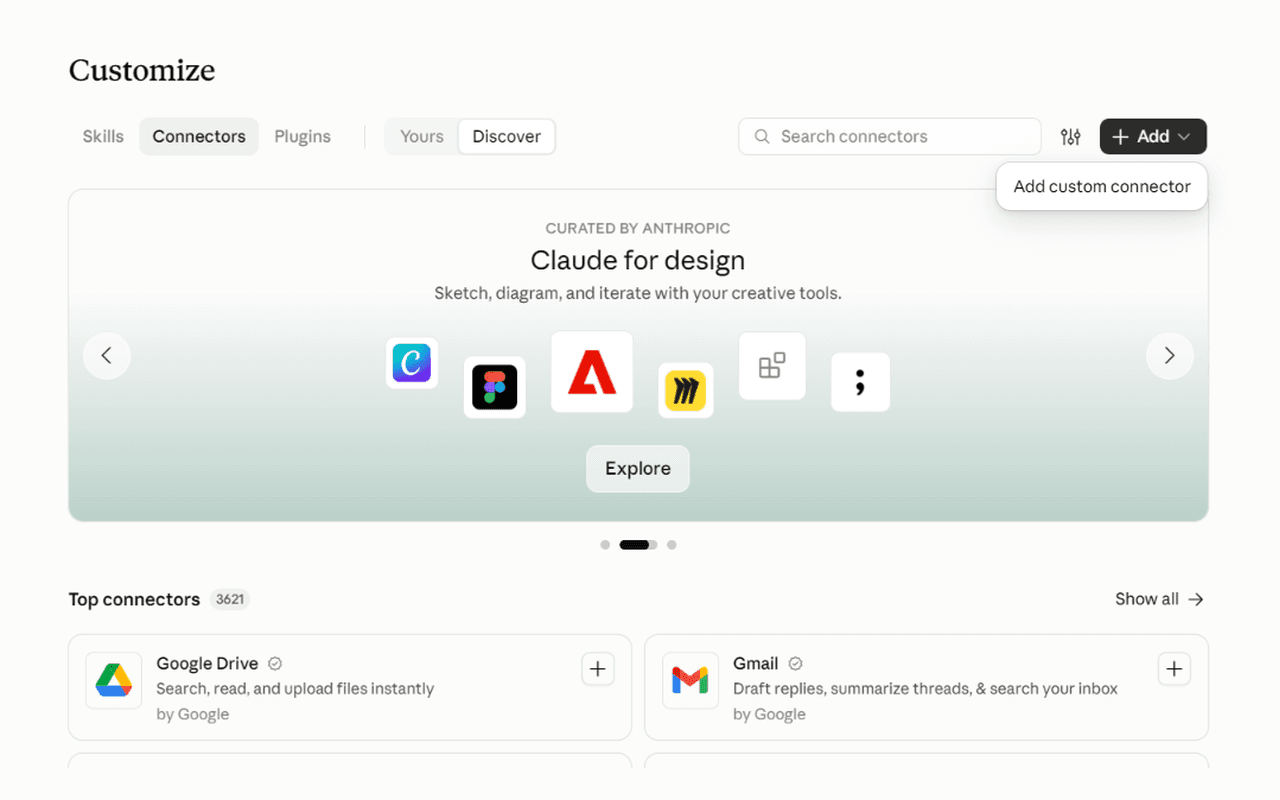The image size is (1280, 800).
Task: Add the Gmail connector with plus button
Action: point(1174,669)
